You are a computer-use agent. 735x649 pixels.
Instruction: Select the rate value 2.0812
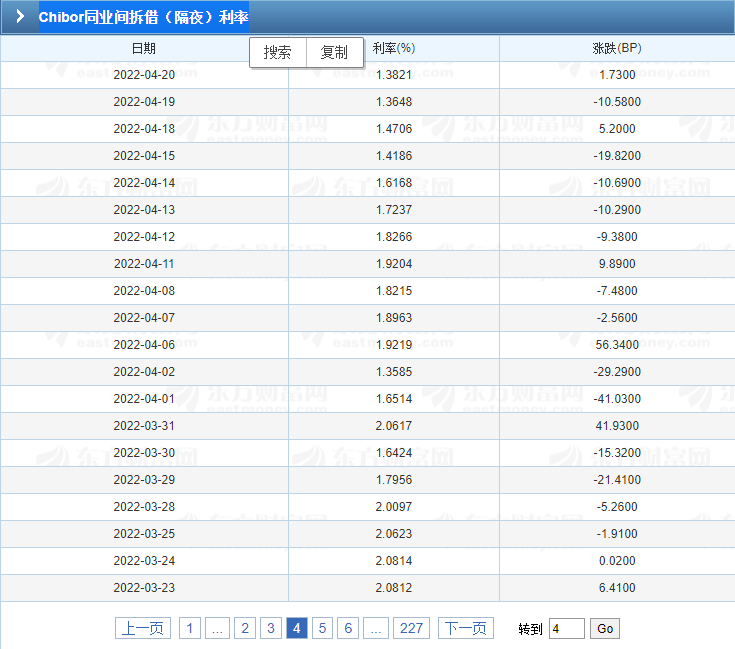coord(394,588)
